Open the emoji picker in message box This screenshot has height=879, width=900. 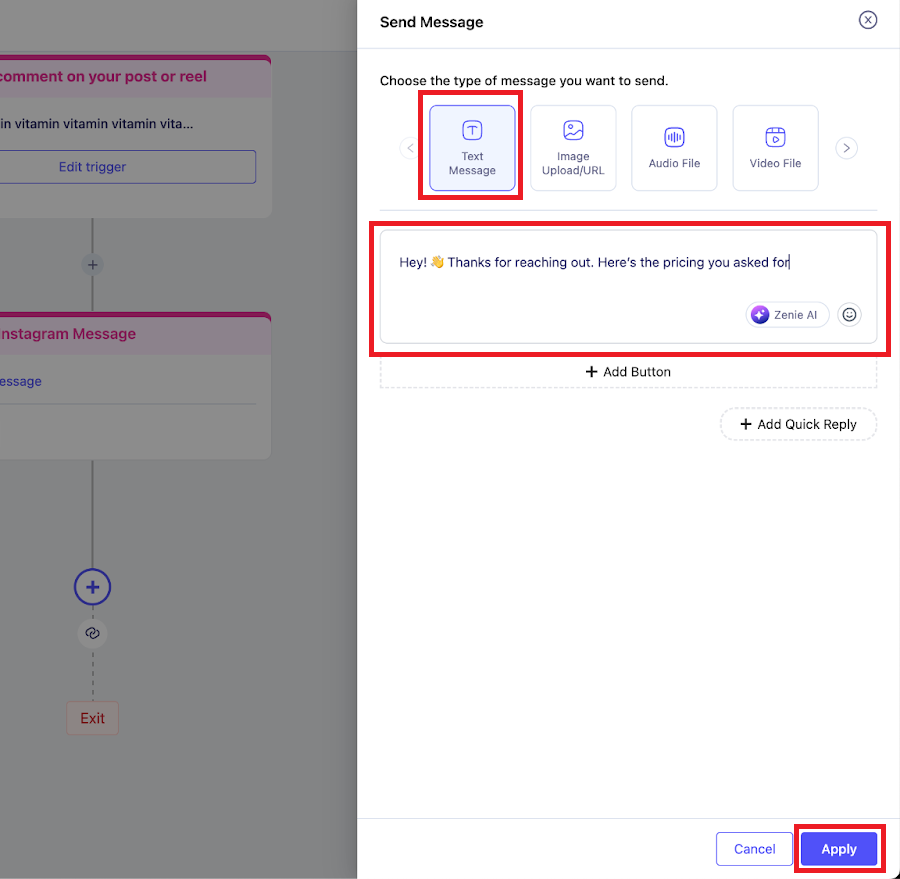tap(849, 314)
